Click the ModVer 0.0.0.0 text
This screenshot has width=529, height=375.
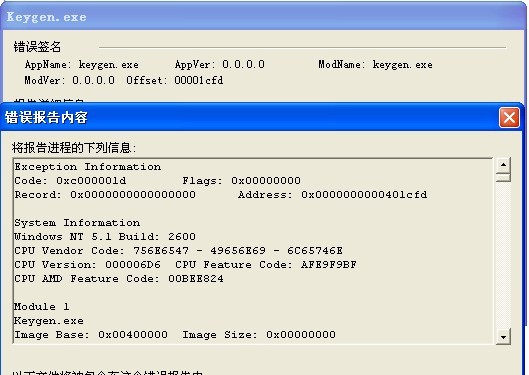click(x=69, y=80)
